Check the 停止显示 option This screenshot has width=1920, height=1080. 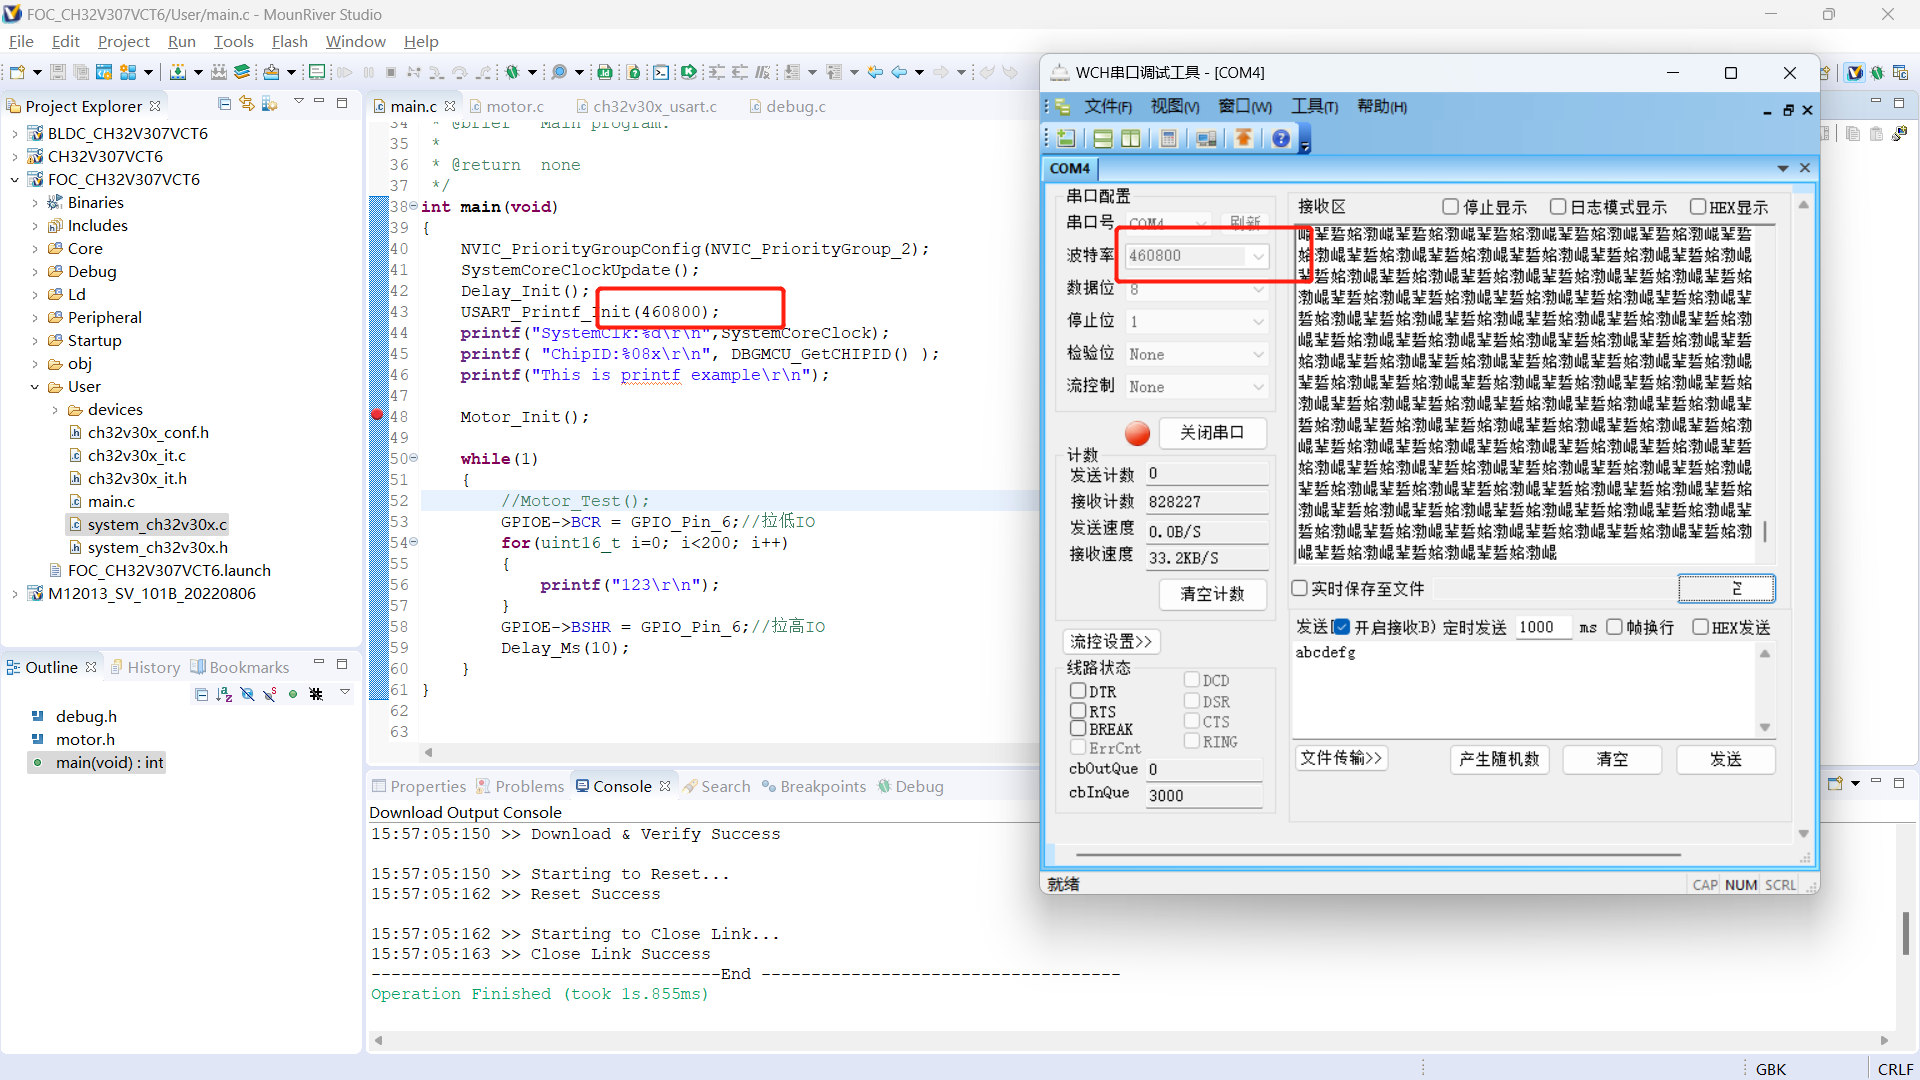[x=1451, y=207]
